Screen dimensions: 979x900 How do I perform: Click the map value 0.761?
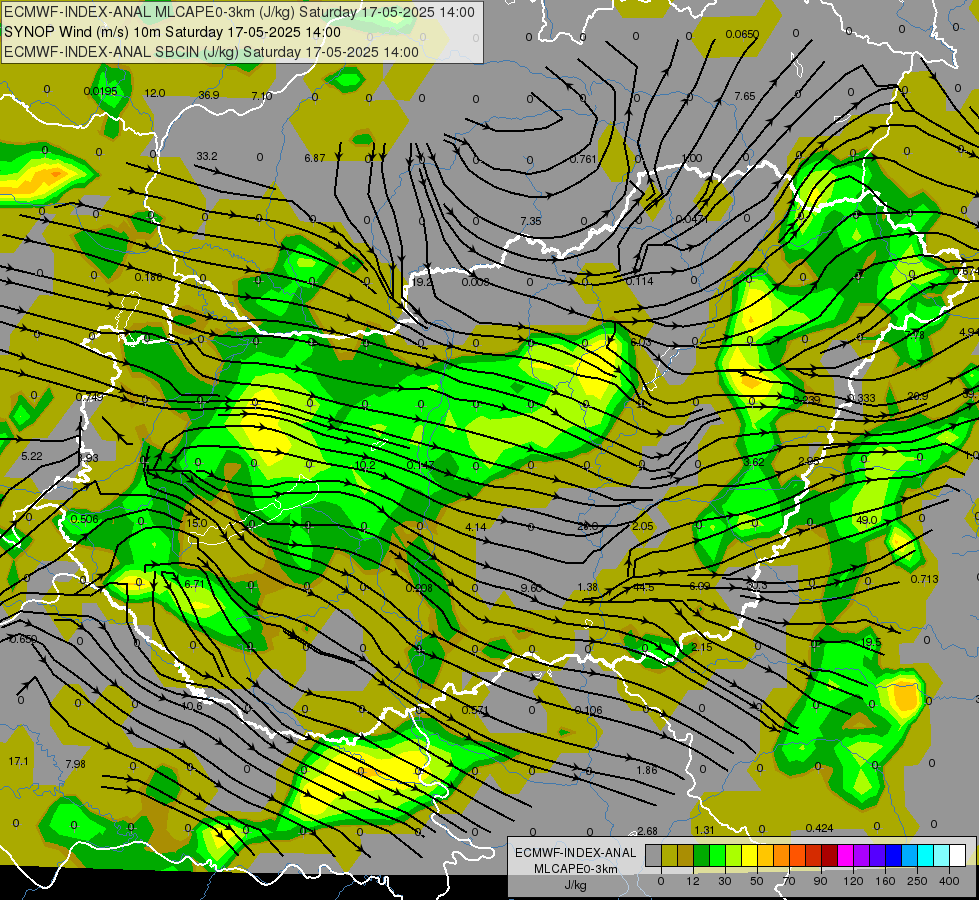(x=583, y=159)
